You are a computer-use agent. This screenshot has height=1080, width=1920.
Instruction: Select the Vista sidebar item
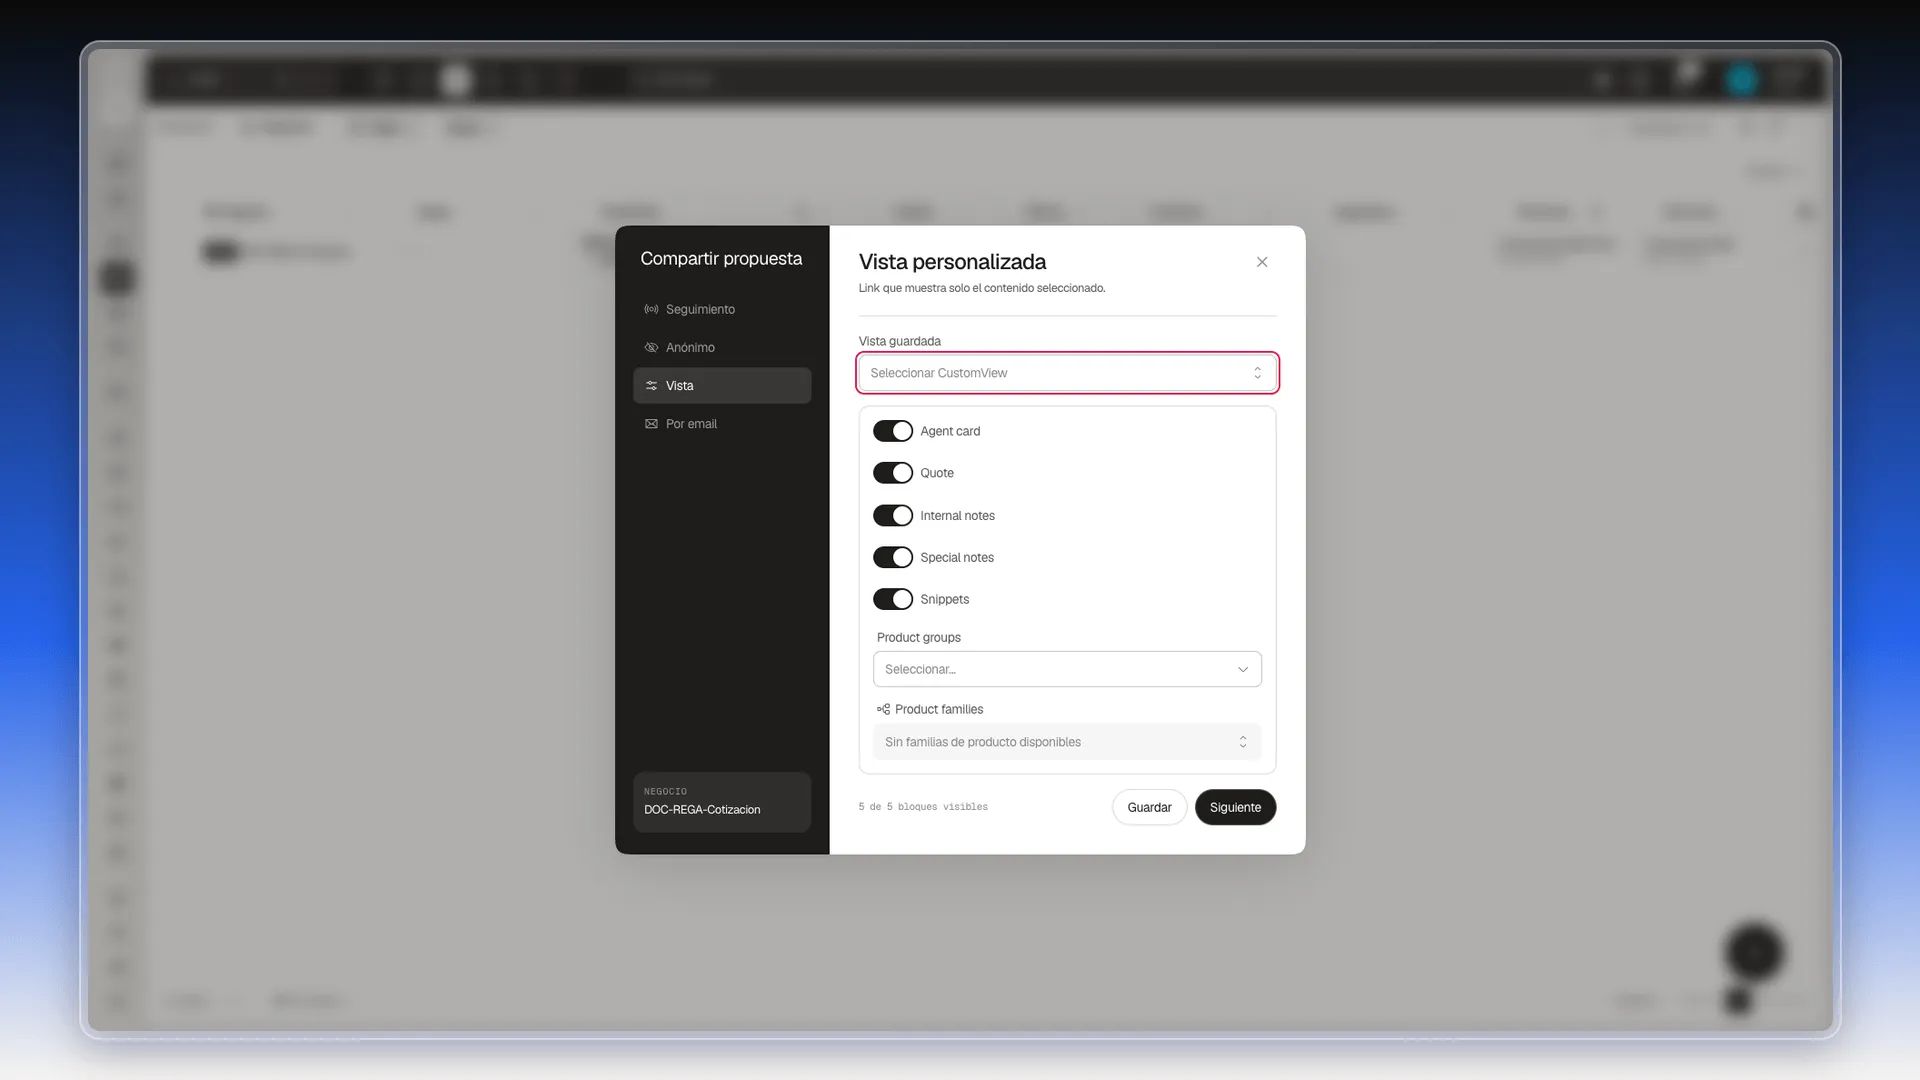click(722, 386)
